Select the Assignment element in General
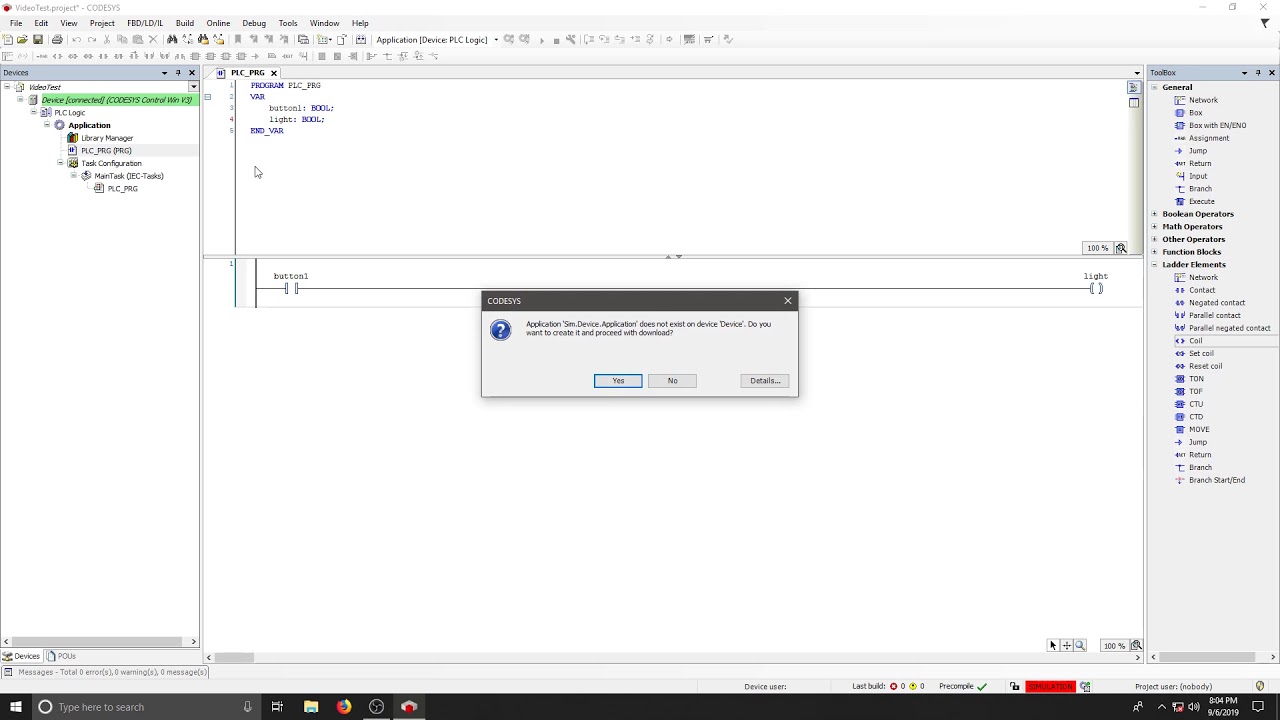Image resolution: width=1280 pixels, height=720 pixels. (1209, 138)
